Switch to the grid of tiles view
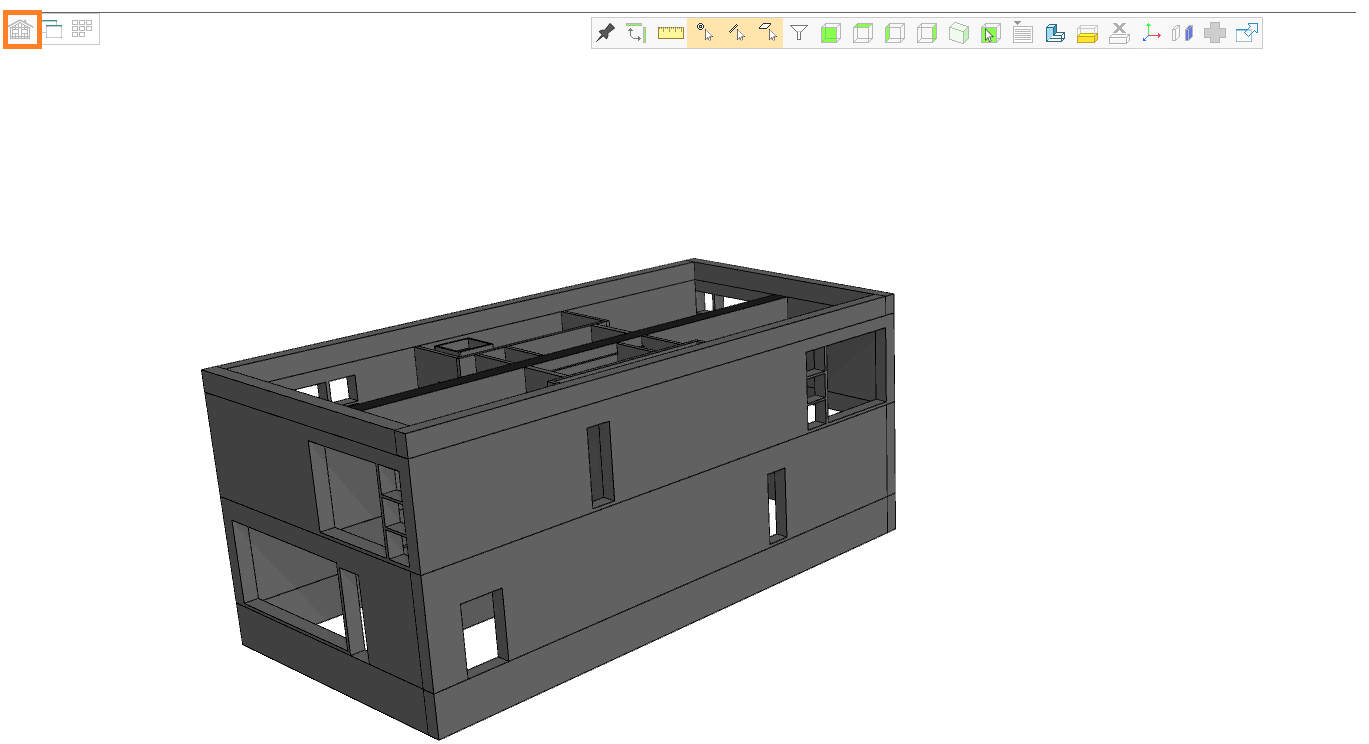 point(82,28)
